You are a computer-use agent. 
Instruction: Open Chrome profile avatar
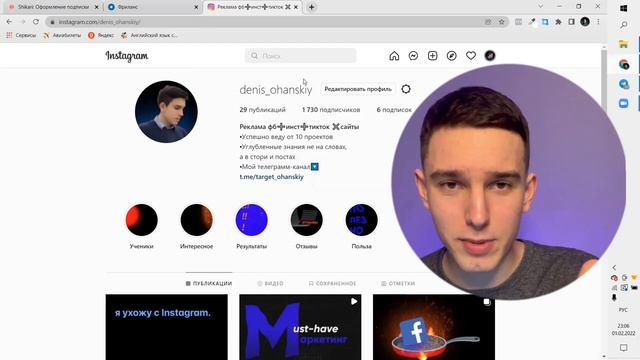point(585,22)
